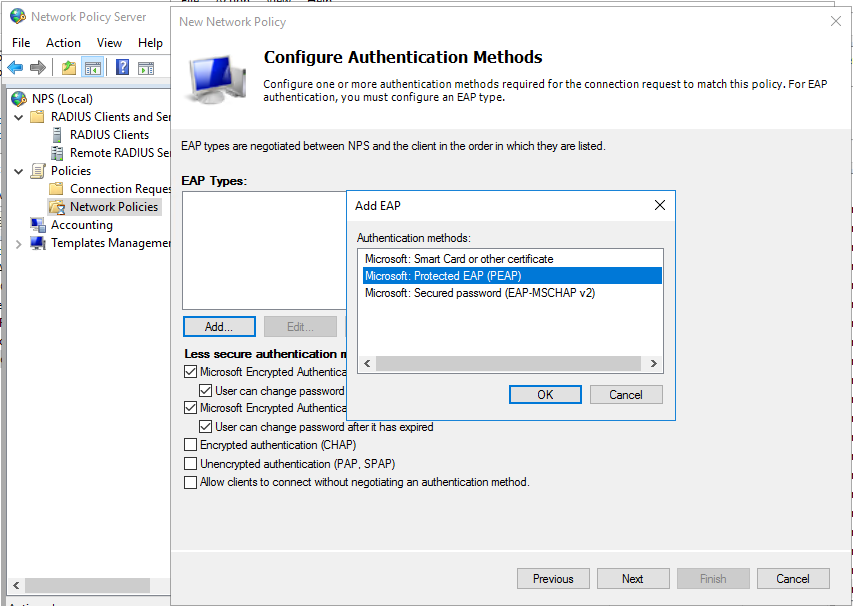This screenshot has width=853, height=606.
Task: Click the Add EAP horizontal scrollbar track
Action: pos(509,363)
